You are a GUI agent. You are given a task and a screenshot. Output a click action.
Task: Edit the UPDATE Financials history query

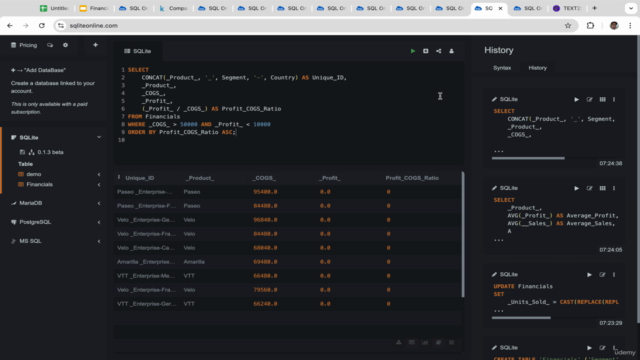click(x=602, y=275)
